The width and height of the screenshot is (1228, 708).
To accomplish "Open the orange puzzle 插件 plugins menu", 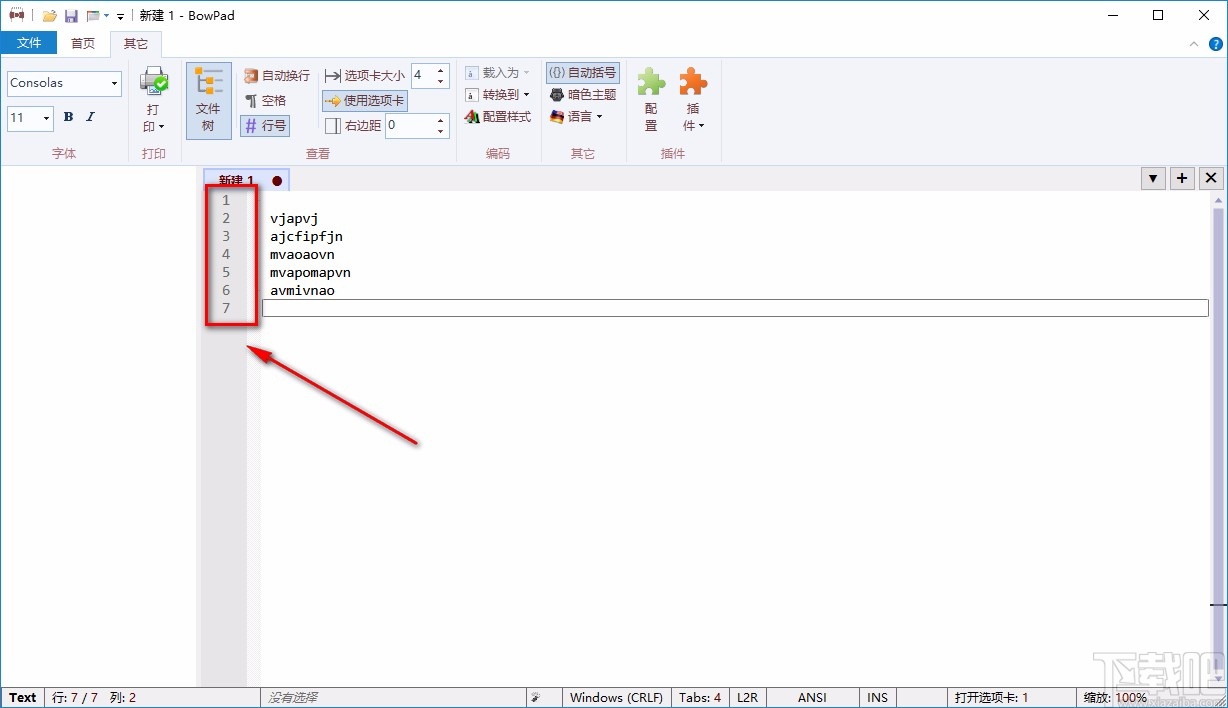I will [x=693, y=100].
